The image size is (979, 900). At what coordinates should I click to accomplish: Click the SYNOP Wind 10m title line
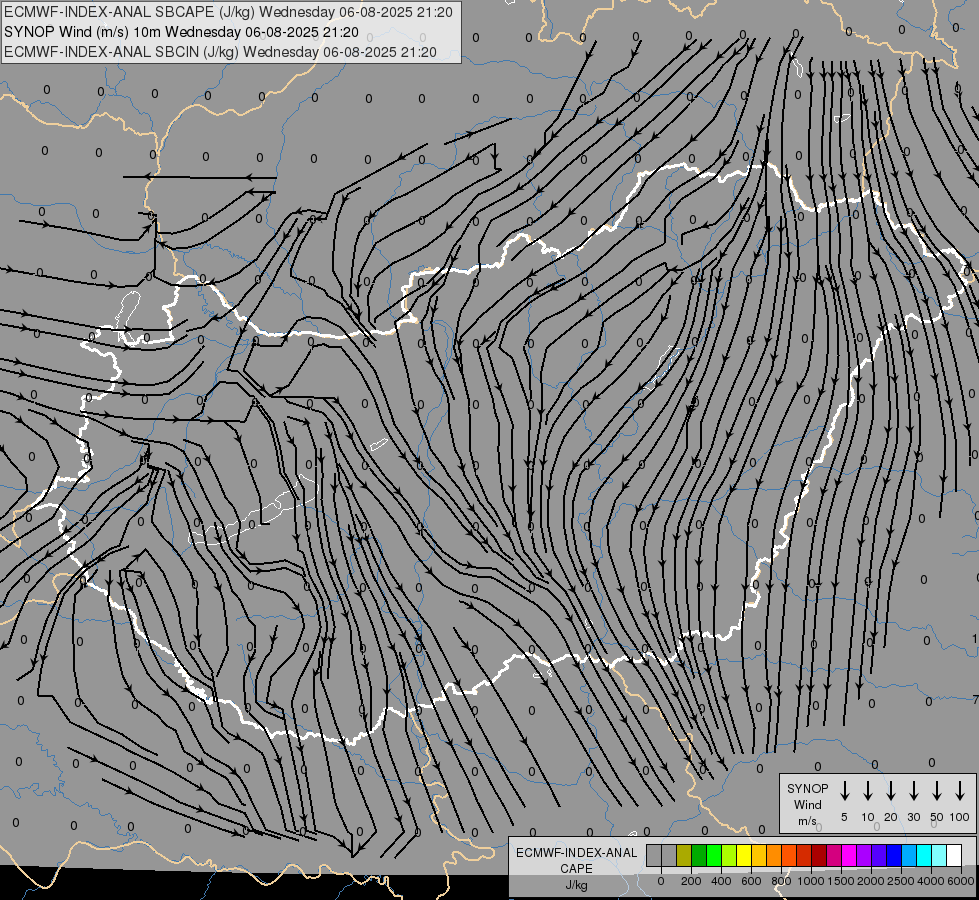(x=181, y=32)
